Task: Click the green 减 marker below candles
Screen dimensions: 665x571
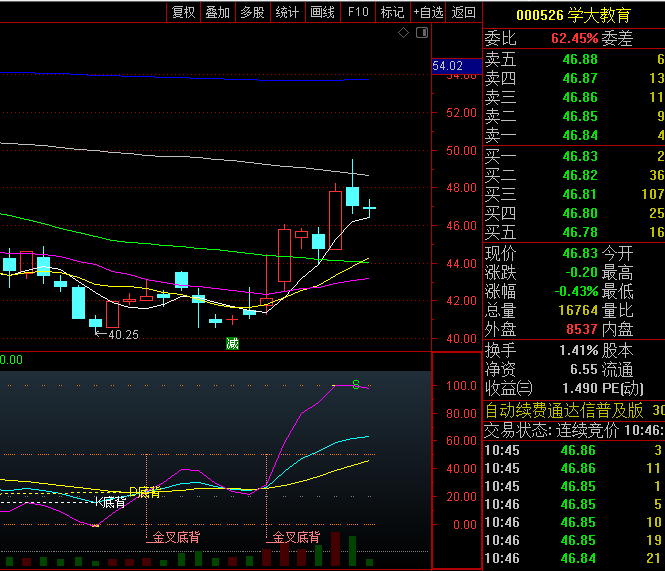Action: [x=232, y=344]
